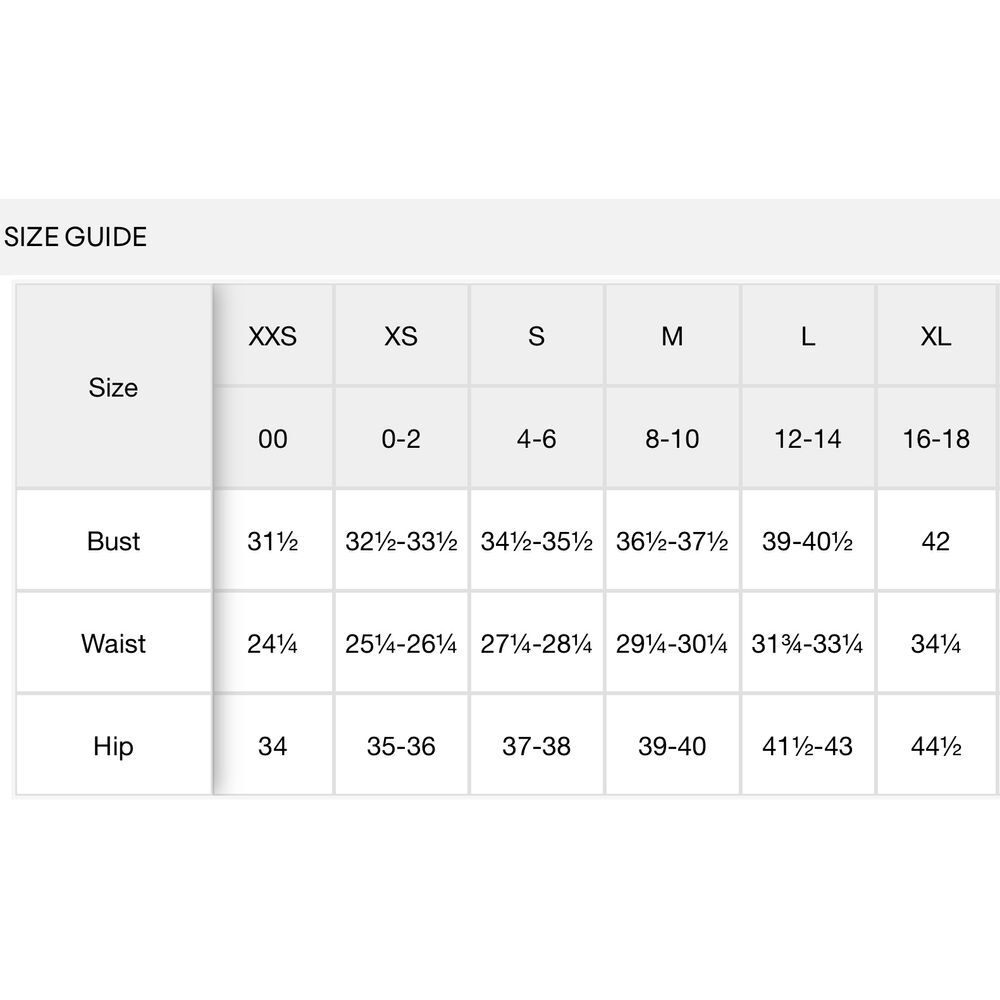This screenshot has height=1000, width=1000.
Task: Click the M size header cell
Action: 672,335
